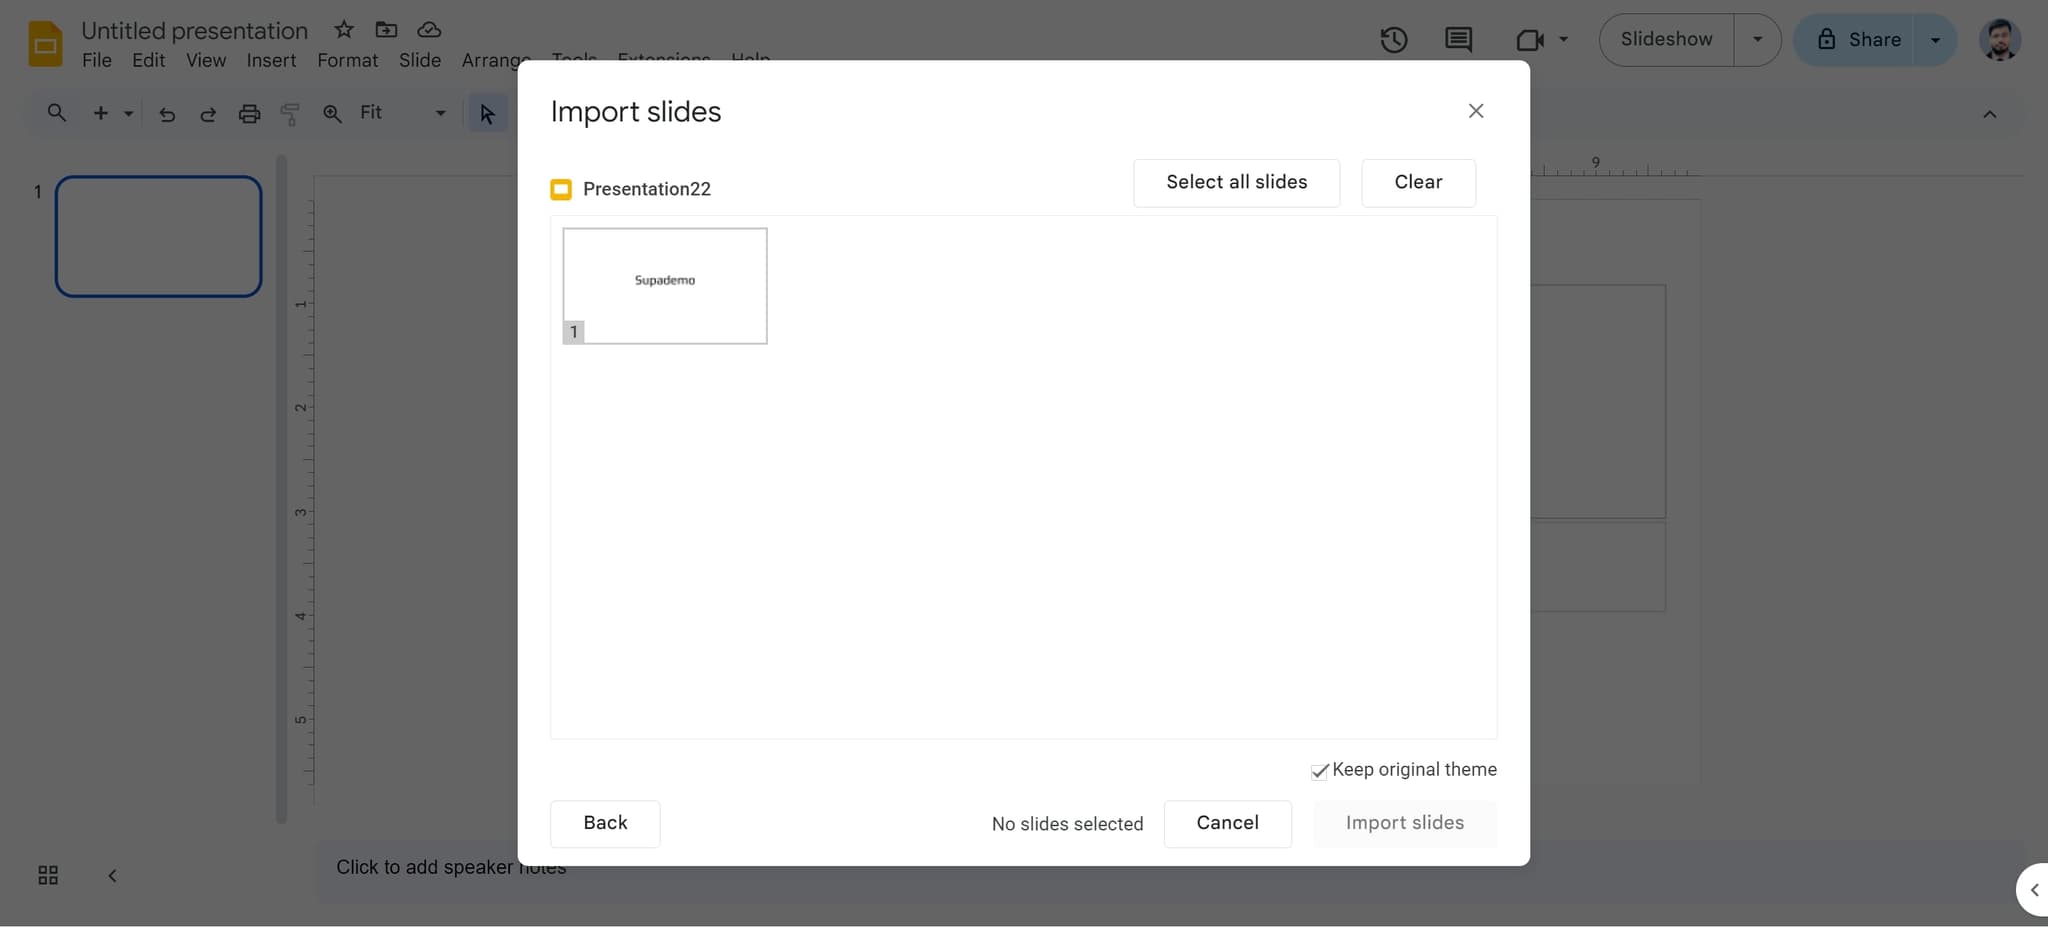This screenshot has height=927, width=2048.
Task: Open comment history icon
Action: click(1457, 40)
